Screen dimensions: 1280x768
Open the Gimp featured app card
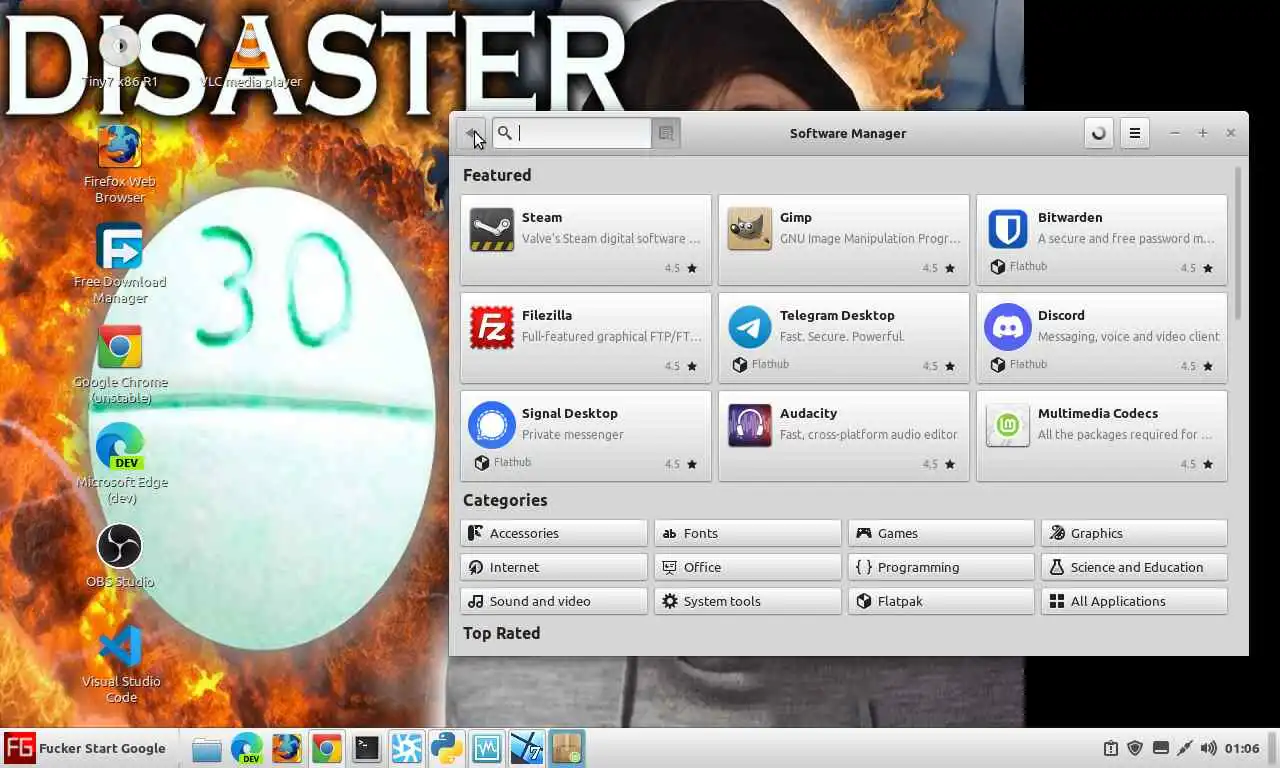pos(844,240)
